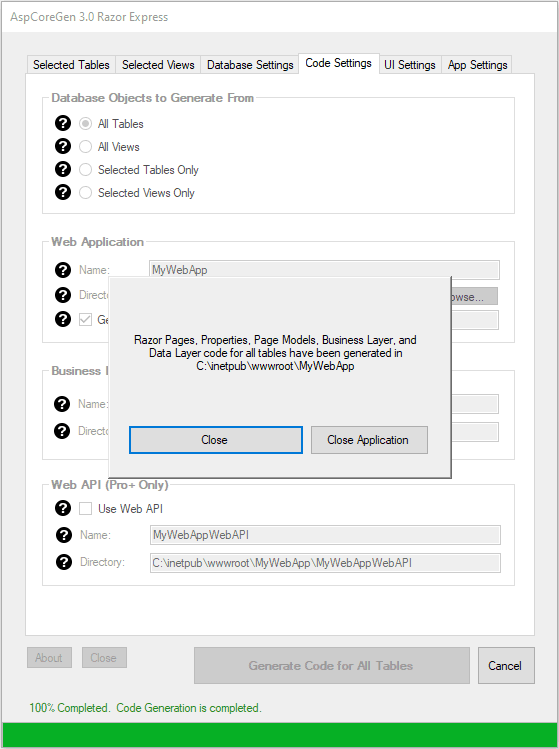
Task: Switch to the Selected Tables tab
Action: coord(71,64)
